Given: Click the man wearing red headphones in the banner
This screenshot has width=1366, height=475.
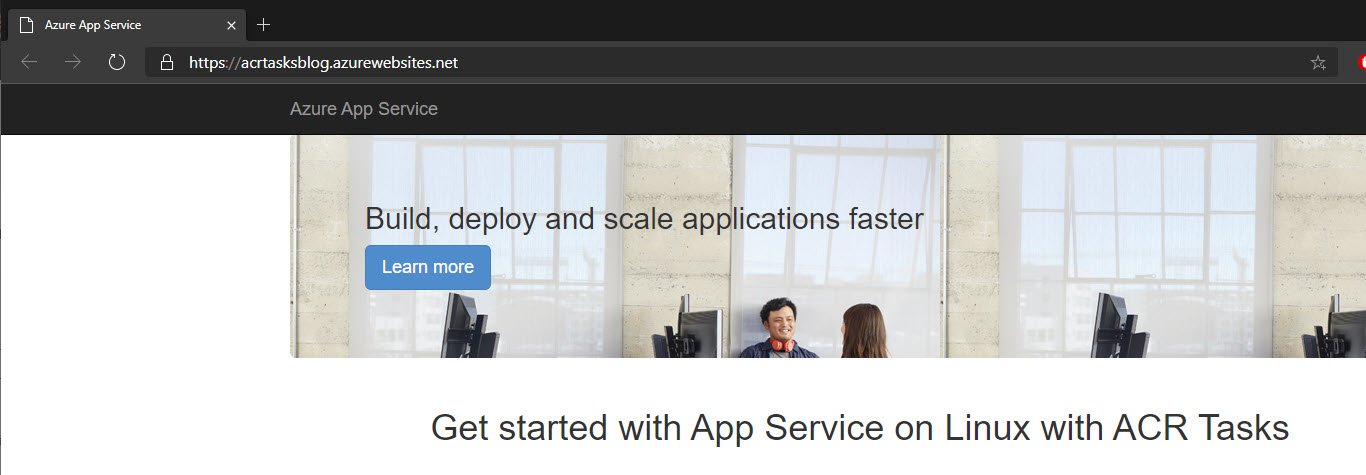Looking at the screenshot, I should click(x=778, y=328).
